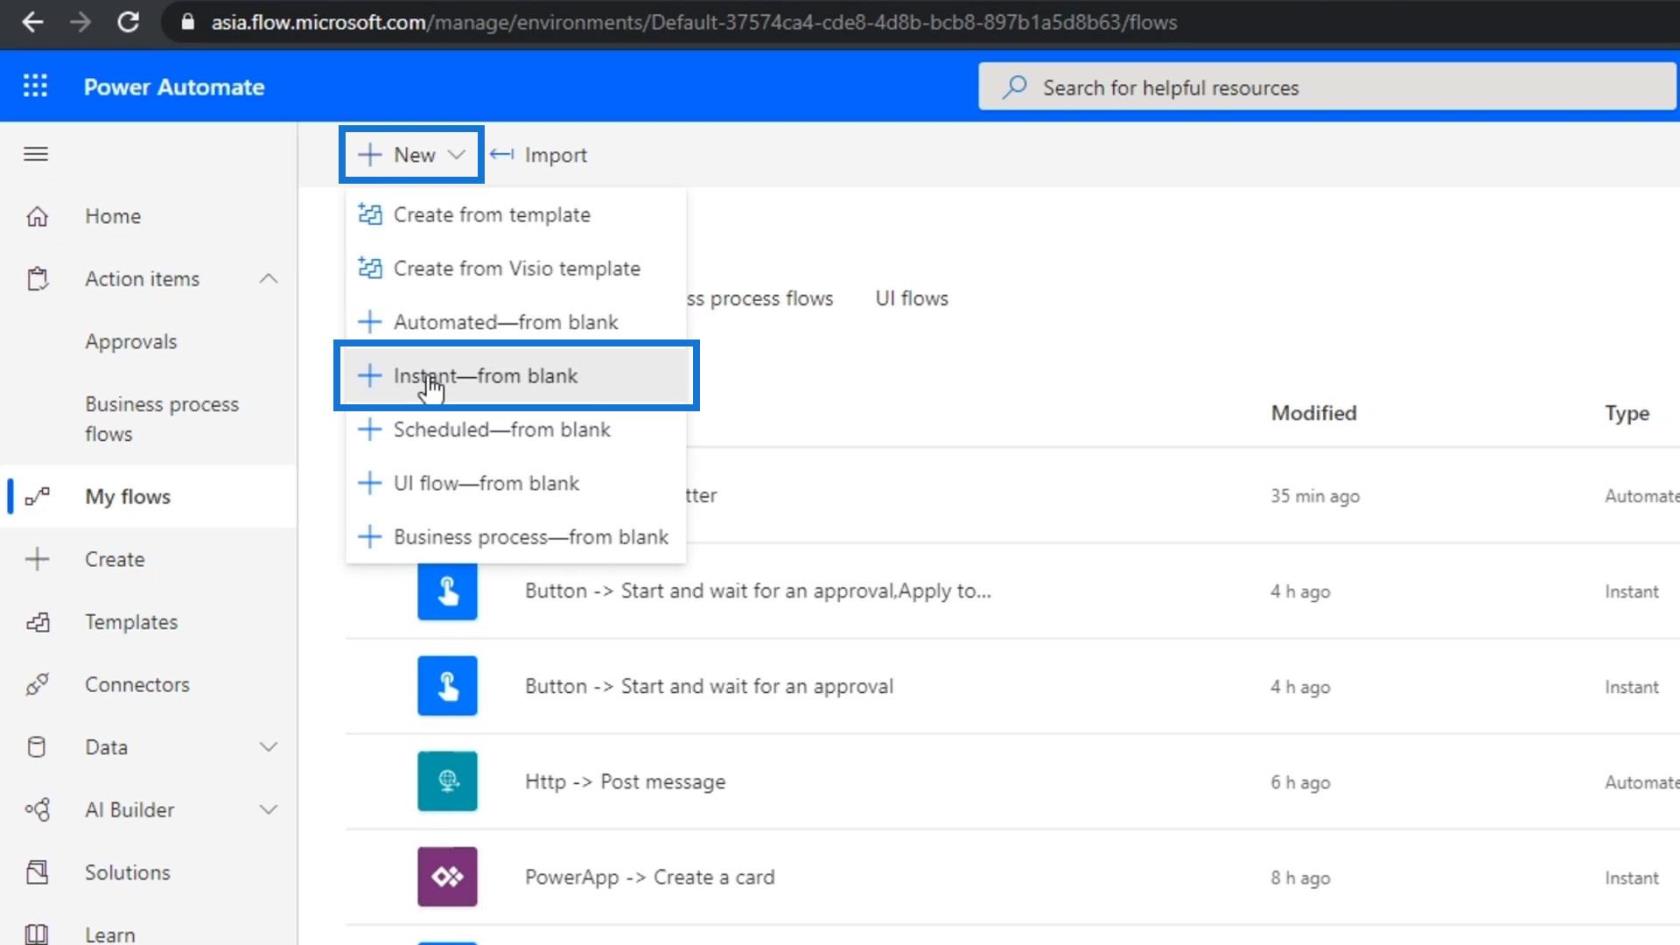This screenshot has width=1680, height=945.
Task: Click the My flows icon in sidebar
Action: click(x=37, y=497)
